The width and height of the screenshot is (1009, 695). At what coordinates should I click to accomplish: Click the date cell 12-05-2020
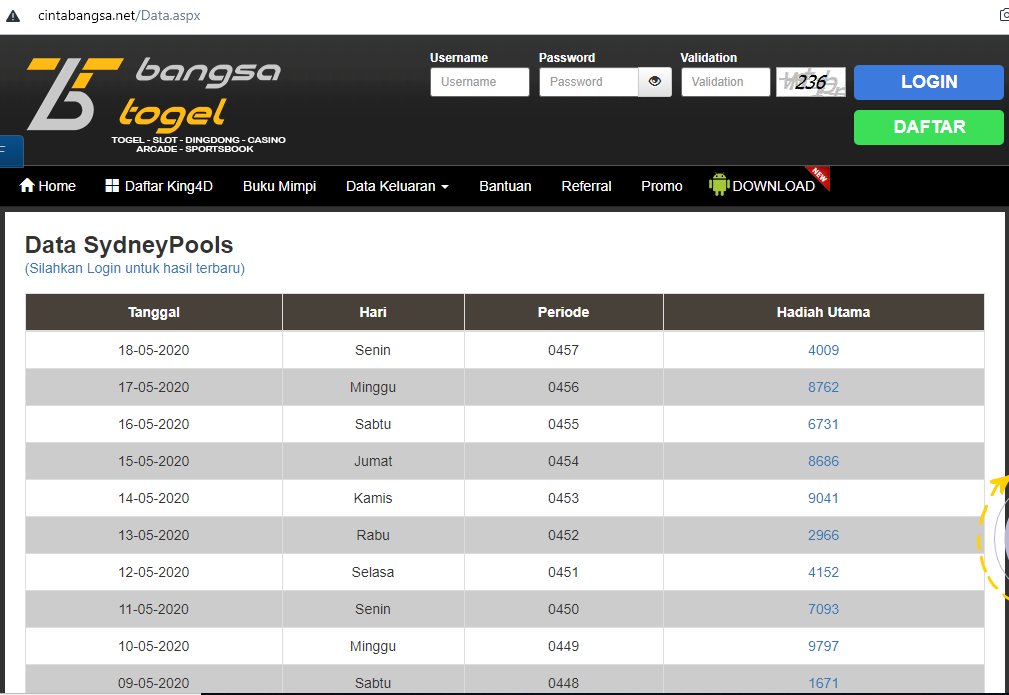click(x=154, y=572)
